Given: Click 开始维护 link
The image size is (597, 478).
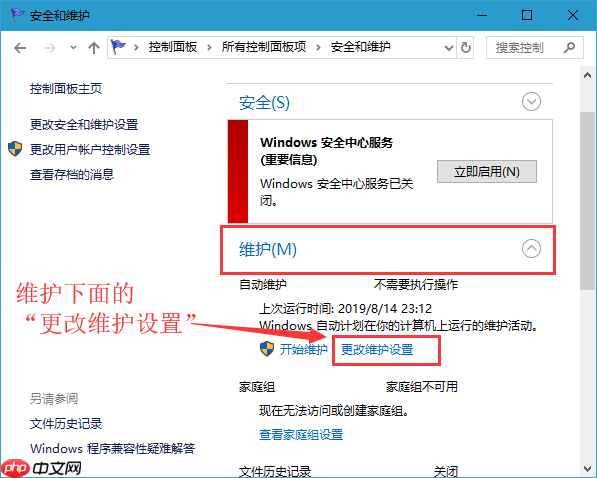Looking at the screenshot, I should click(304, 349).
